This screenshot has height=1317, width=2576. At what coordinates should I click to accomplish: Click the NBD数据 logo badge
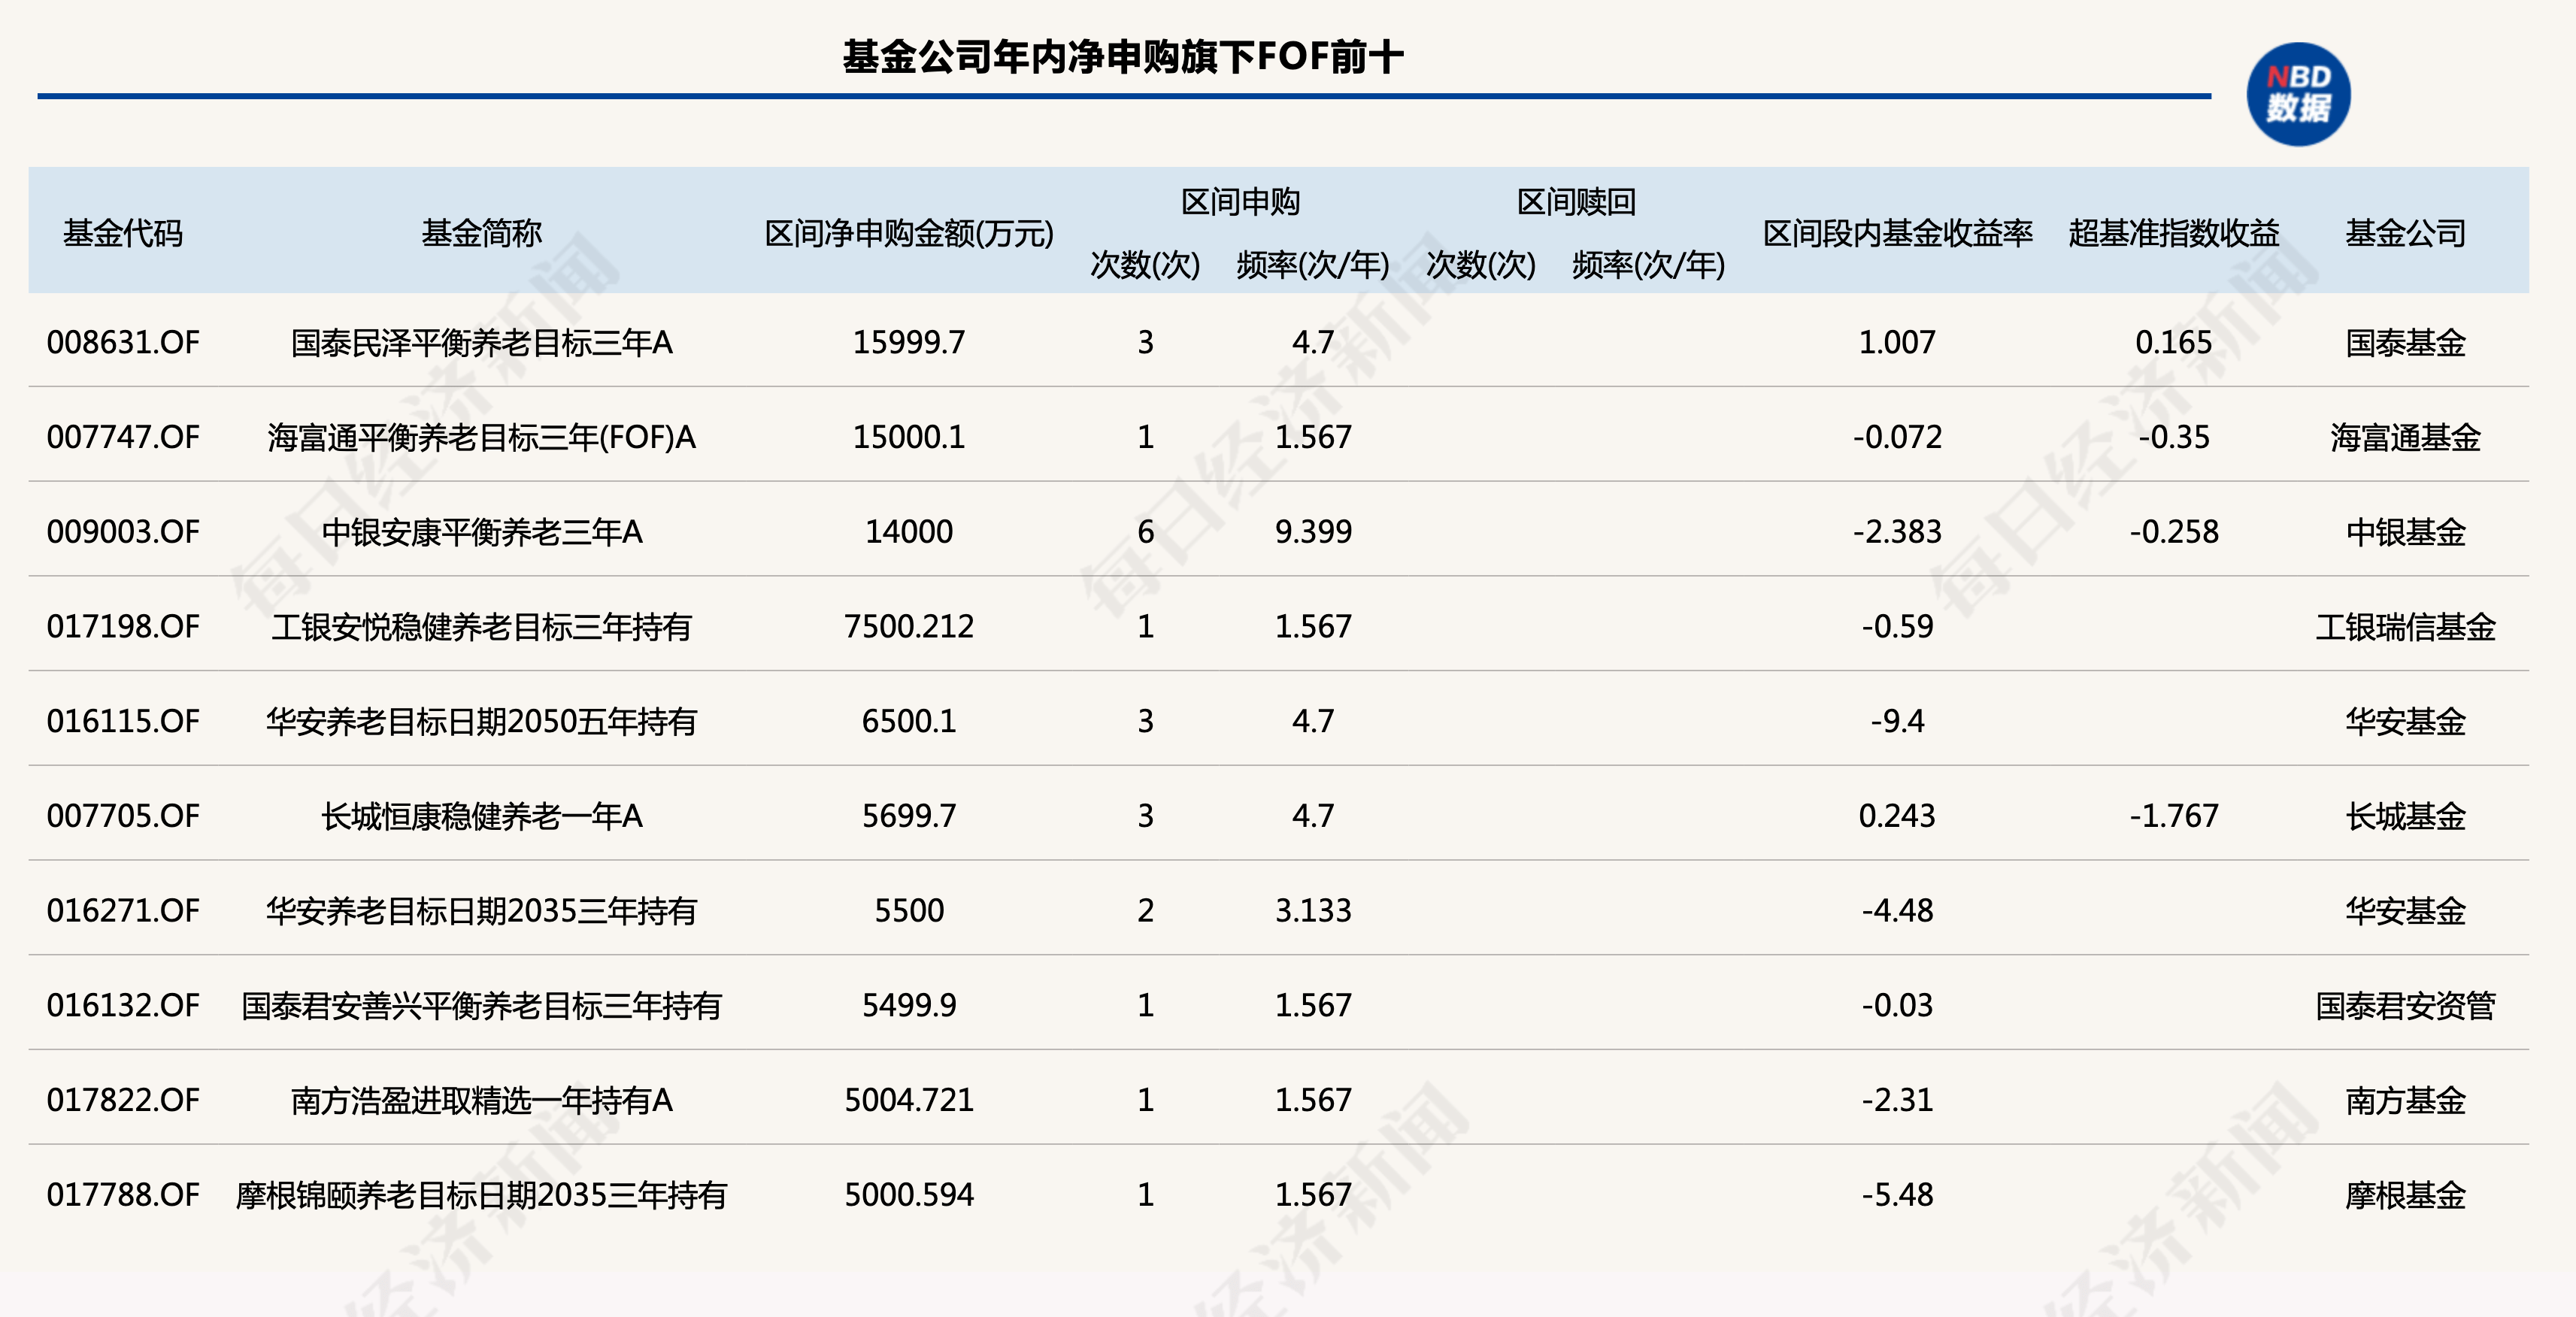pyautogui.click(x=2297, y=94)
